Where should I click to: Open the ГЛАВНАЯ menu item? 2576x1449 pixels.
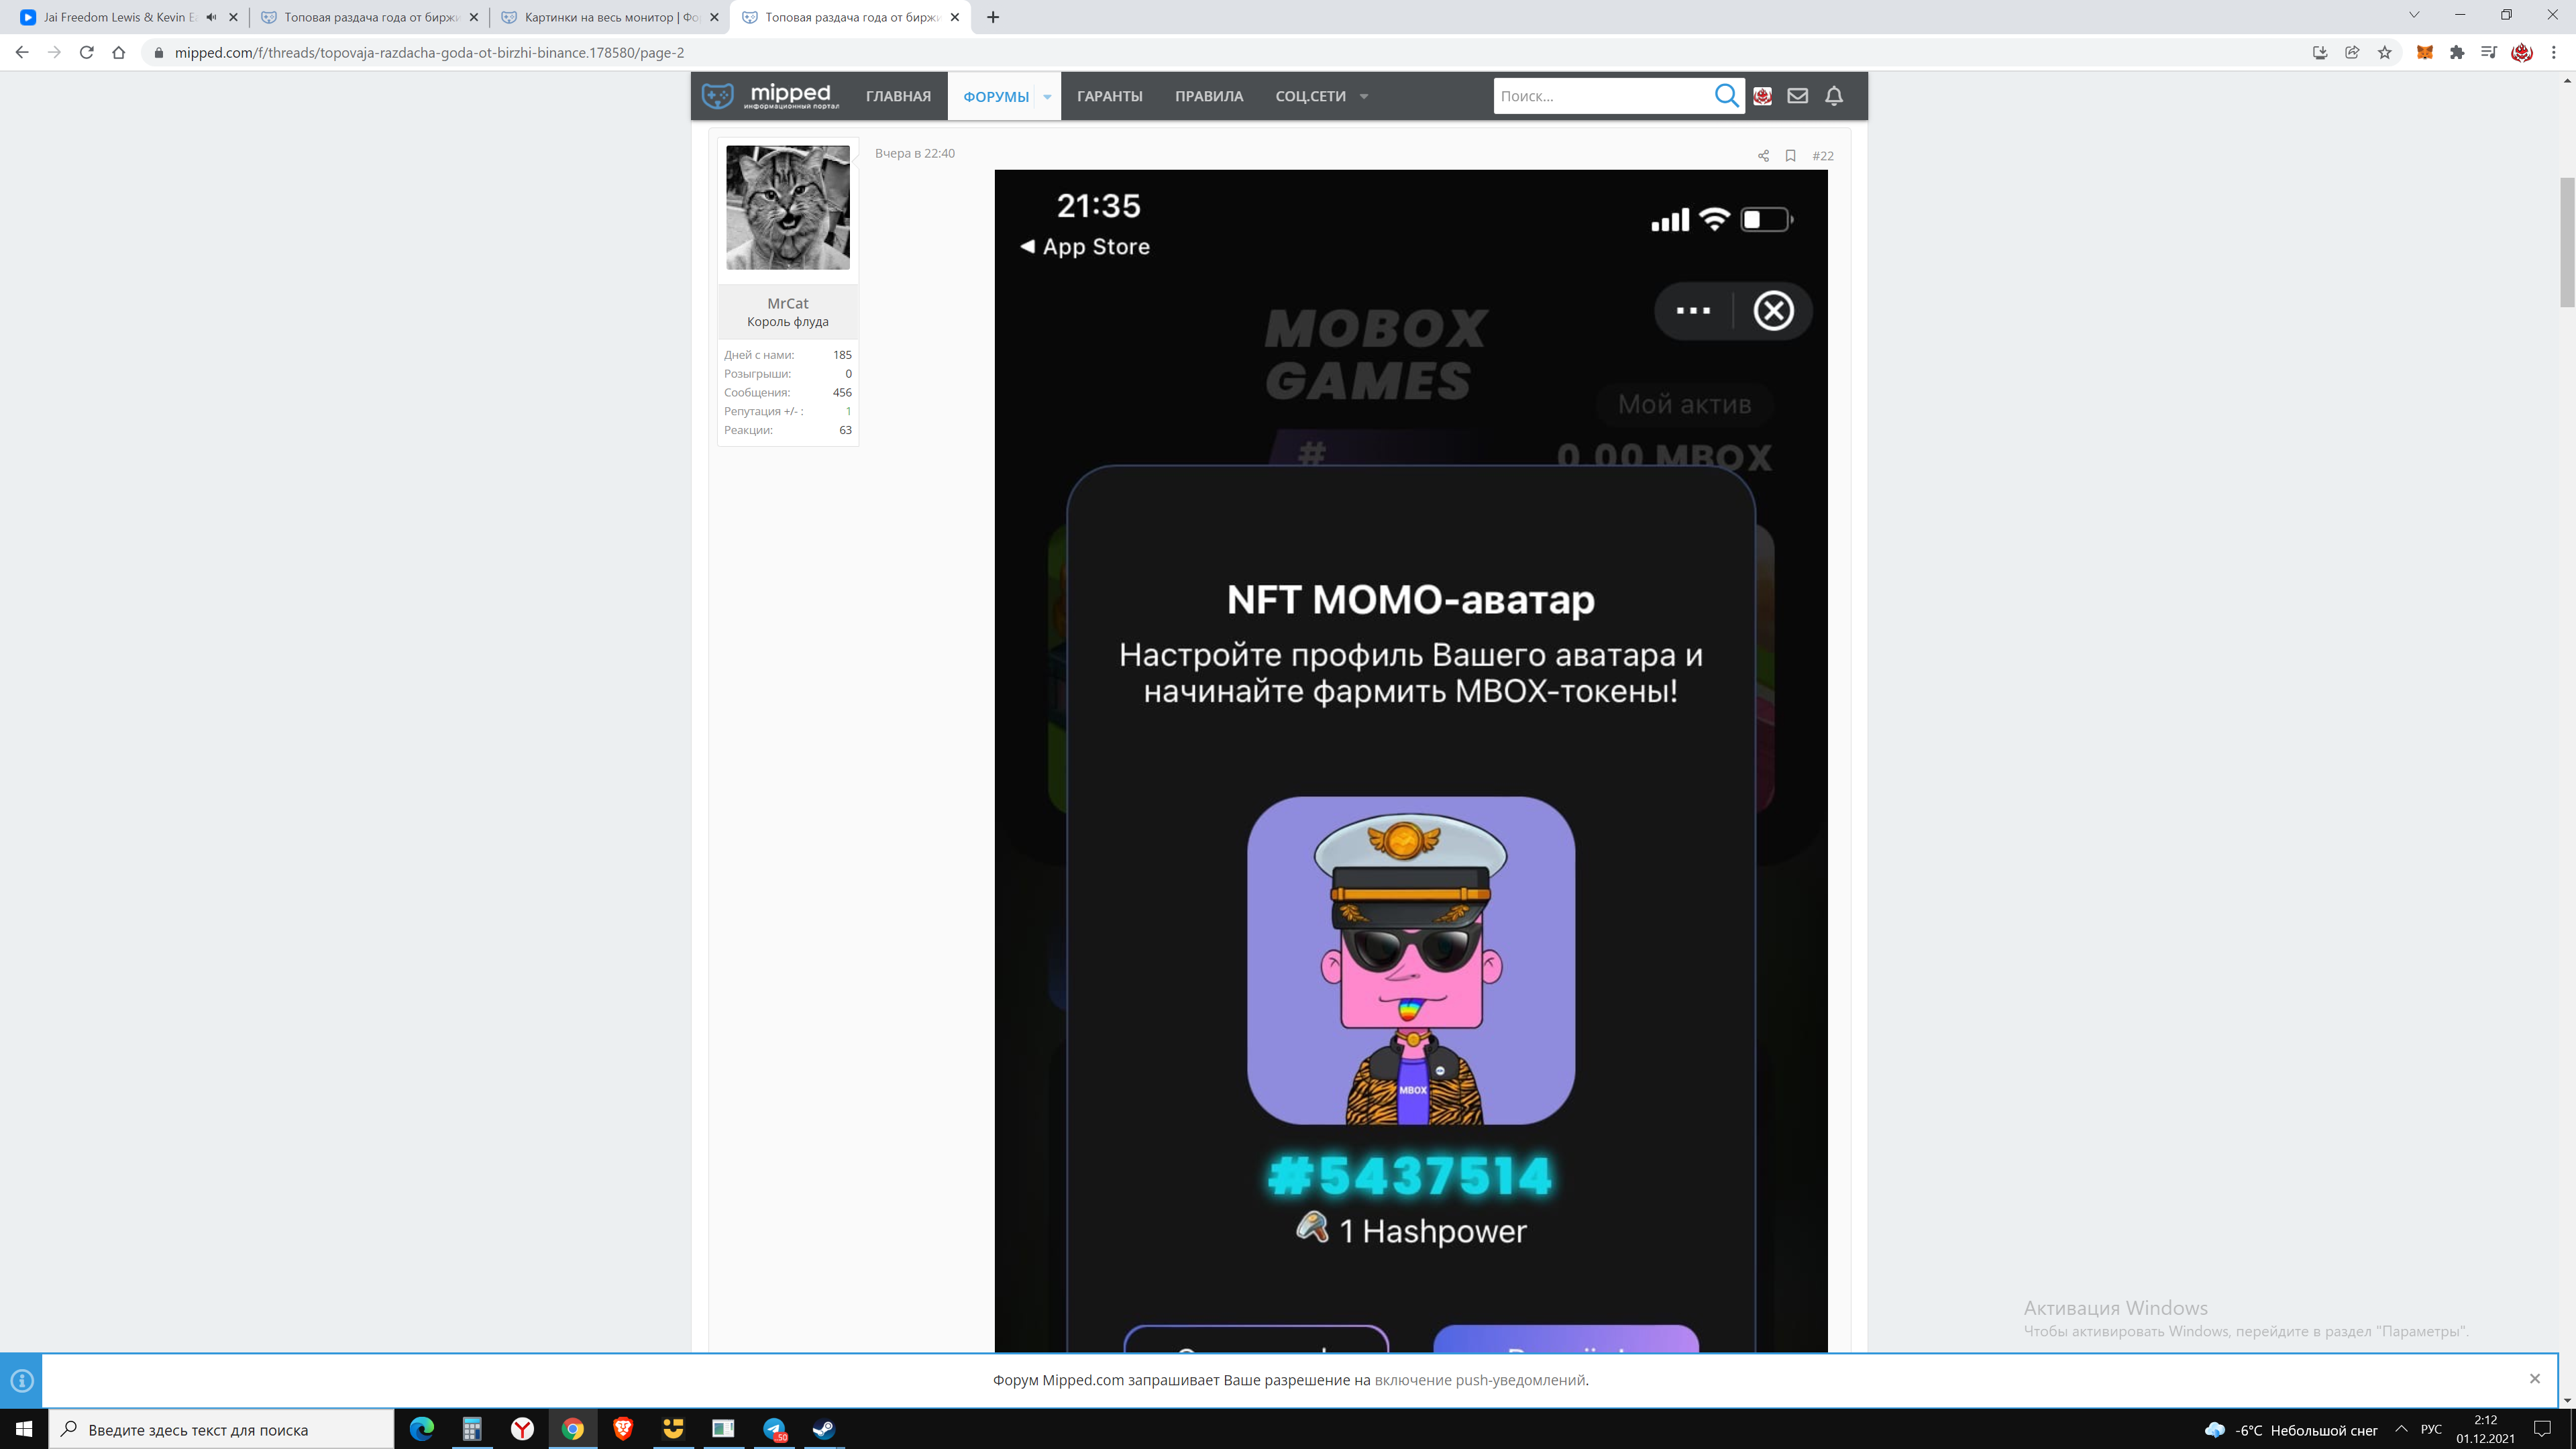(x=898, y=96)
